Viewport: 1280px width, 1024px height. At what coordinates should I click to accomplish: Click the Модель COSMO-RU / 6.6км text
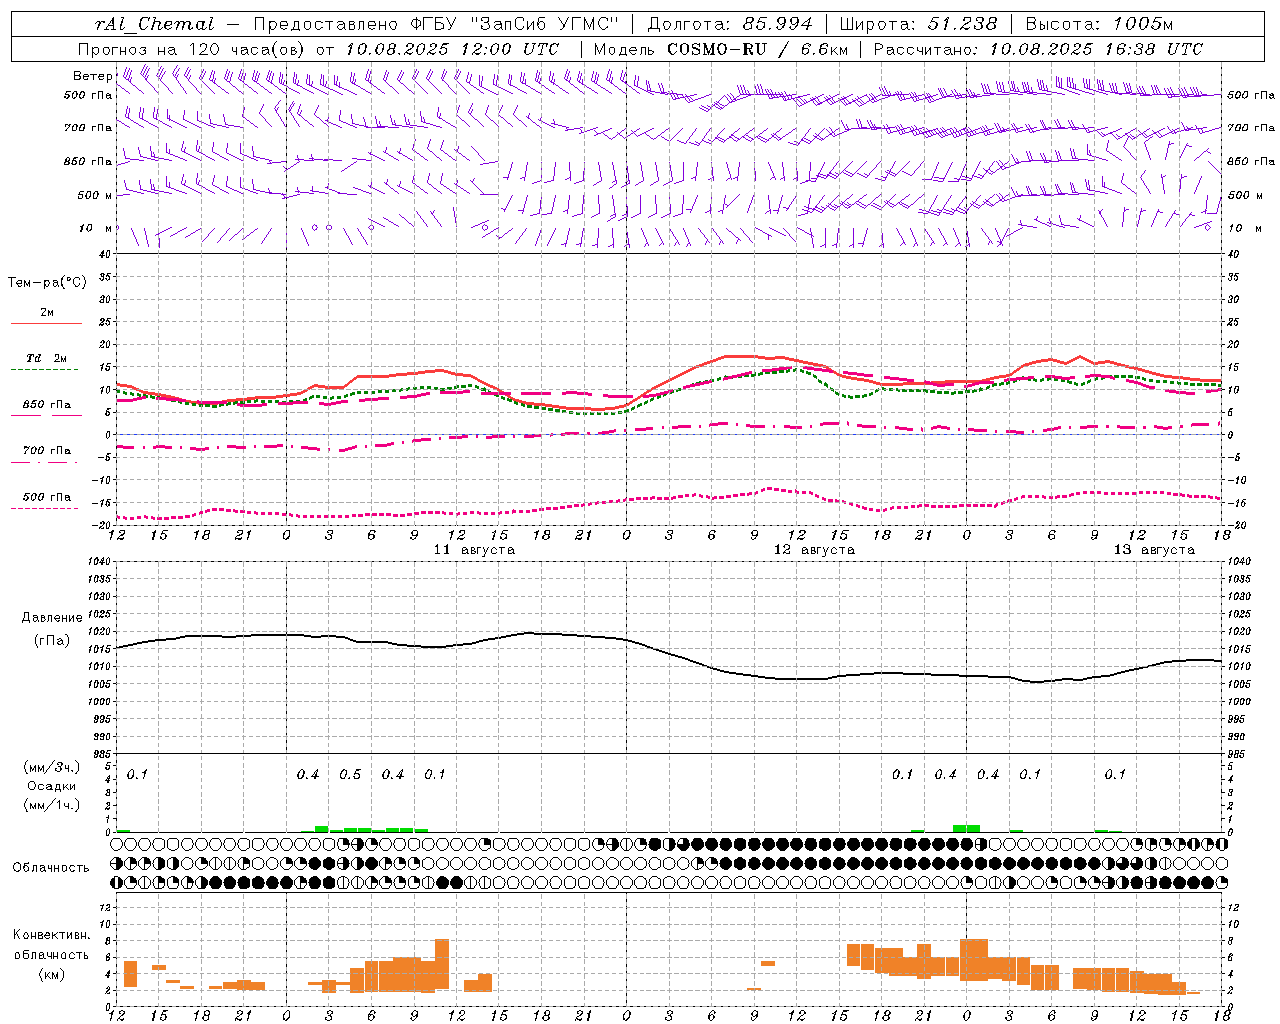(x=720, y=49)
